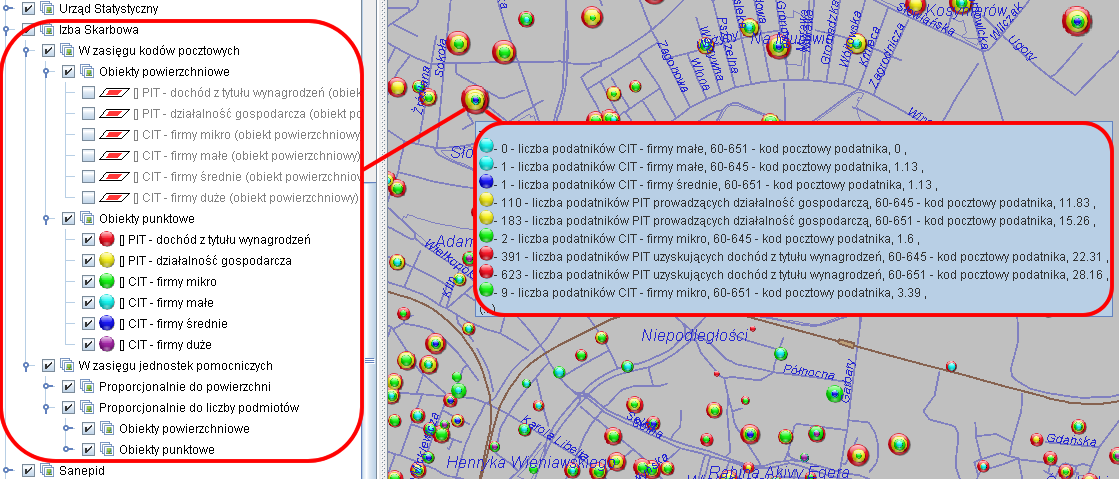Click the panel divider grip handle
The height and width of the screenshot is (479, 1119).
[369, 360]
